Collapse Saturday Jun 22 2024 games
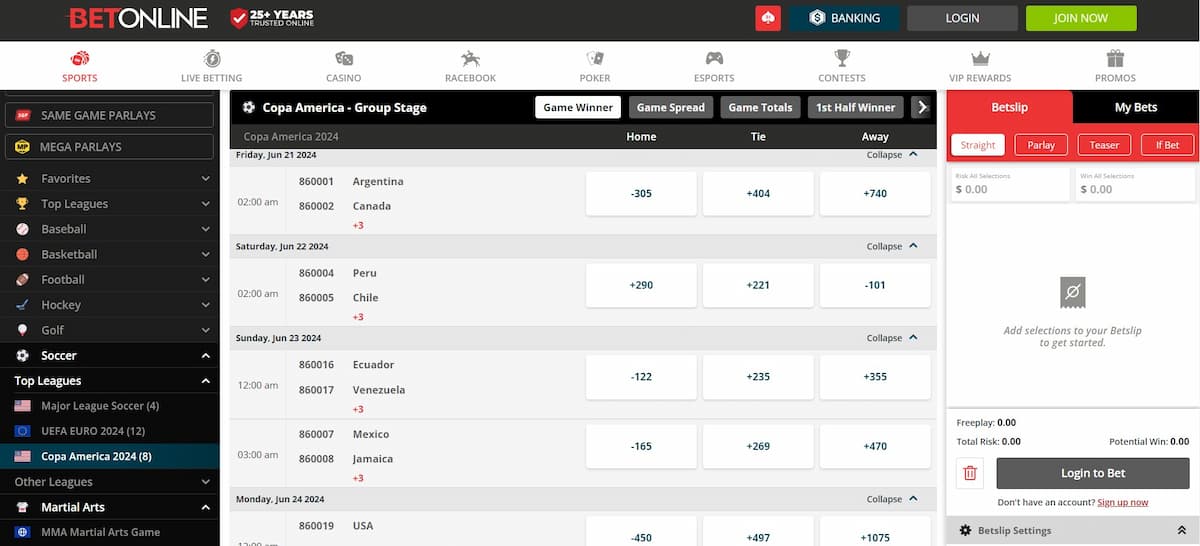This screenshot has width=1200, height=546. 892,246
